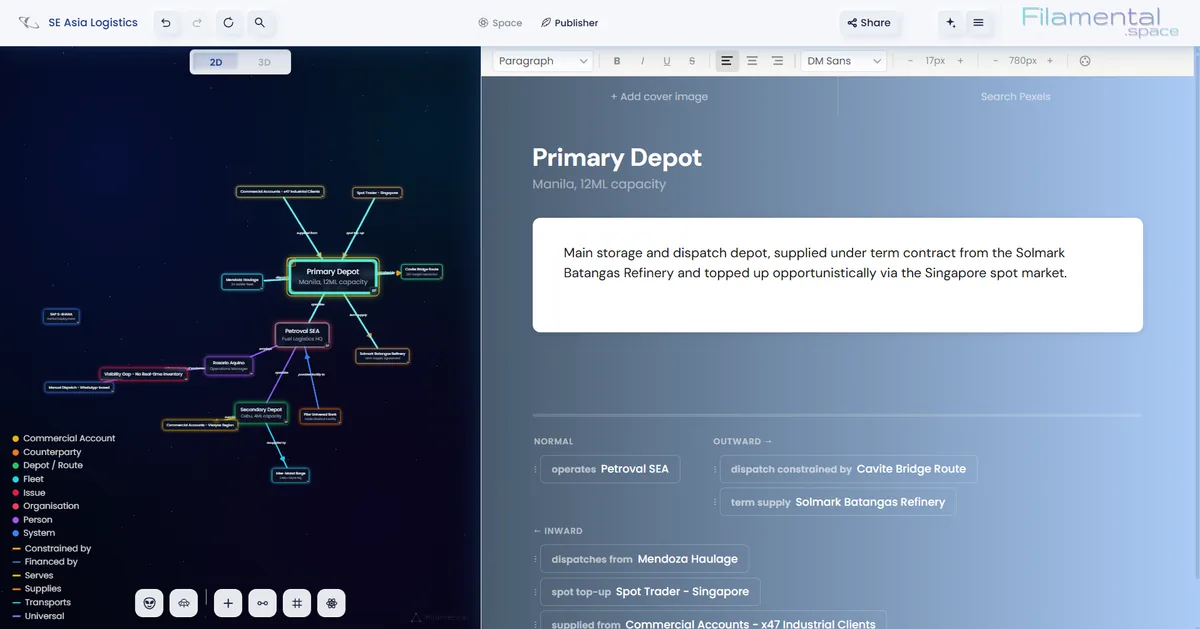
Task: Toggle the Transports edge legend entry
Action: (41, 602)
